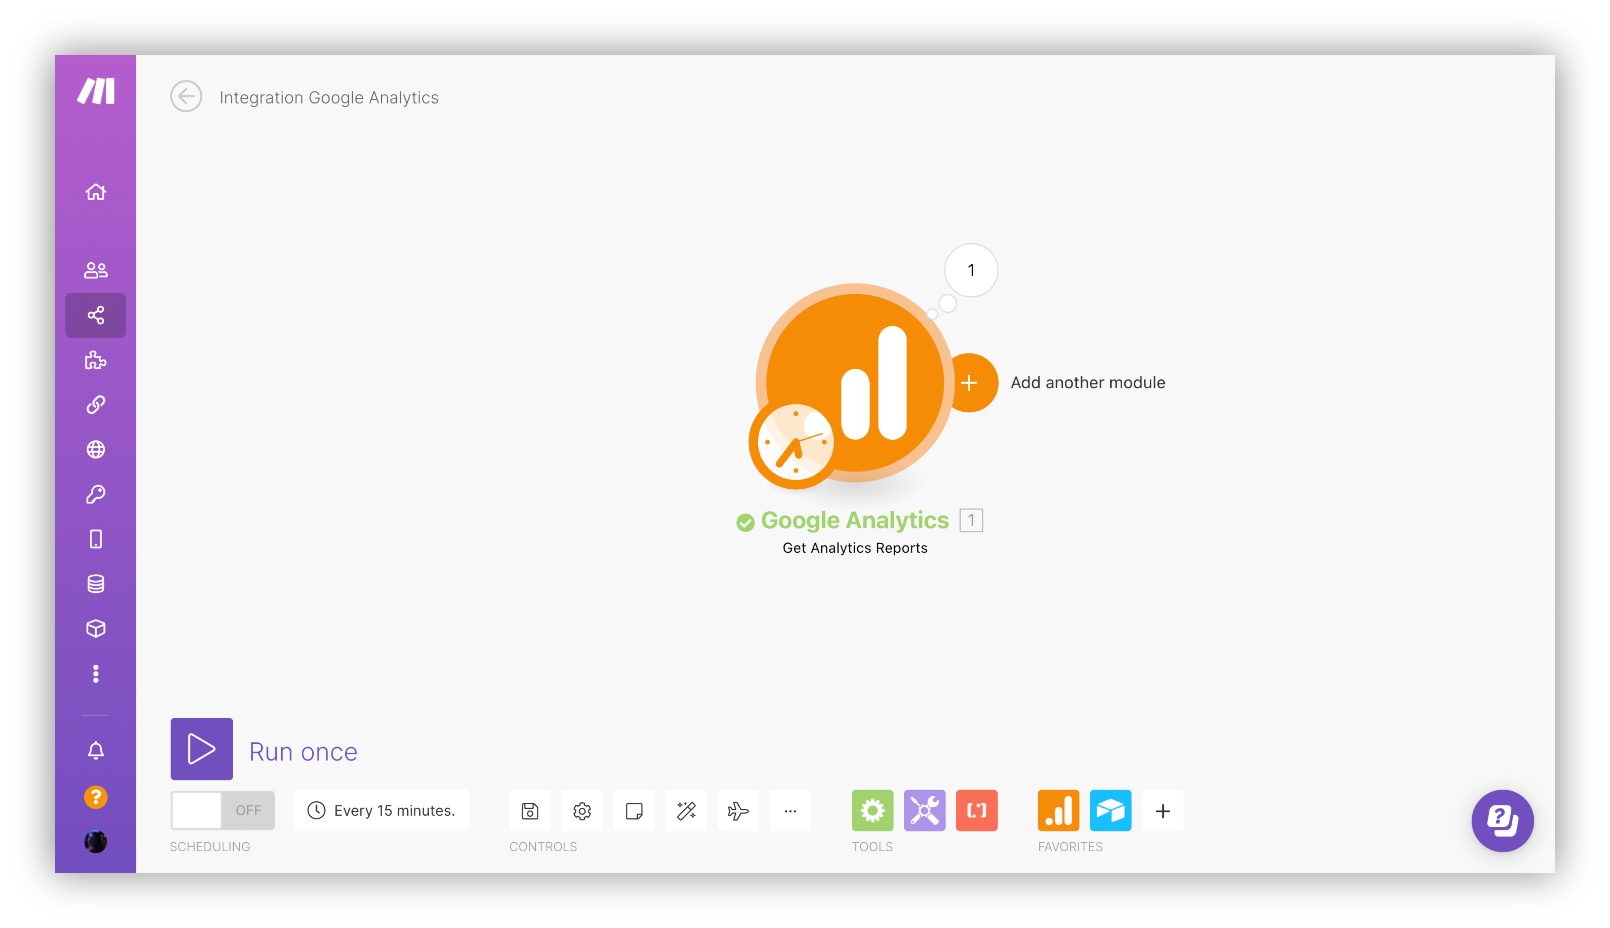The image size is (1610, 928).
Task: Open the Team members icon
Action: (96, 270)
